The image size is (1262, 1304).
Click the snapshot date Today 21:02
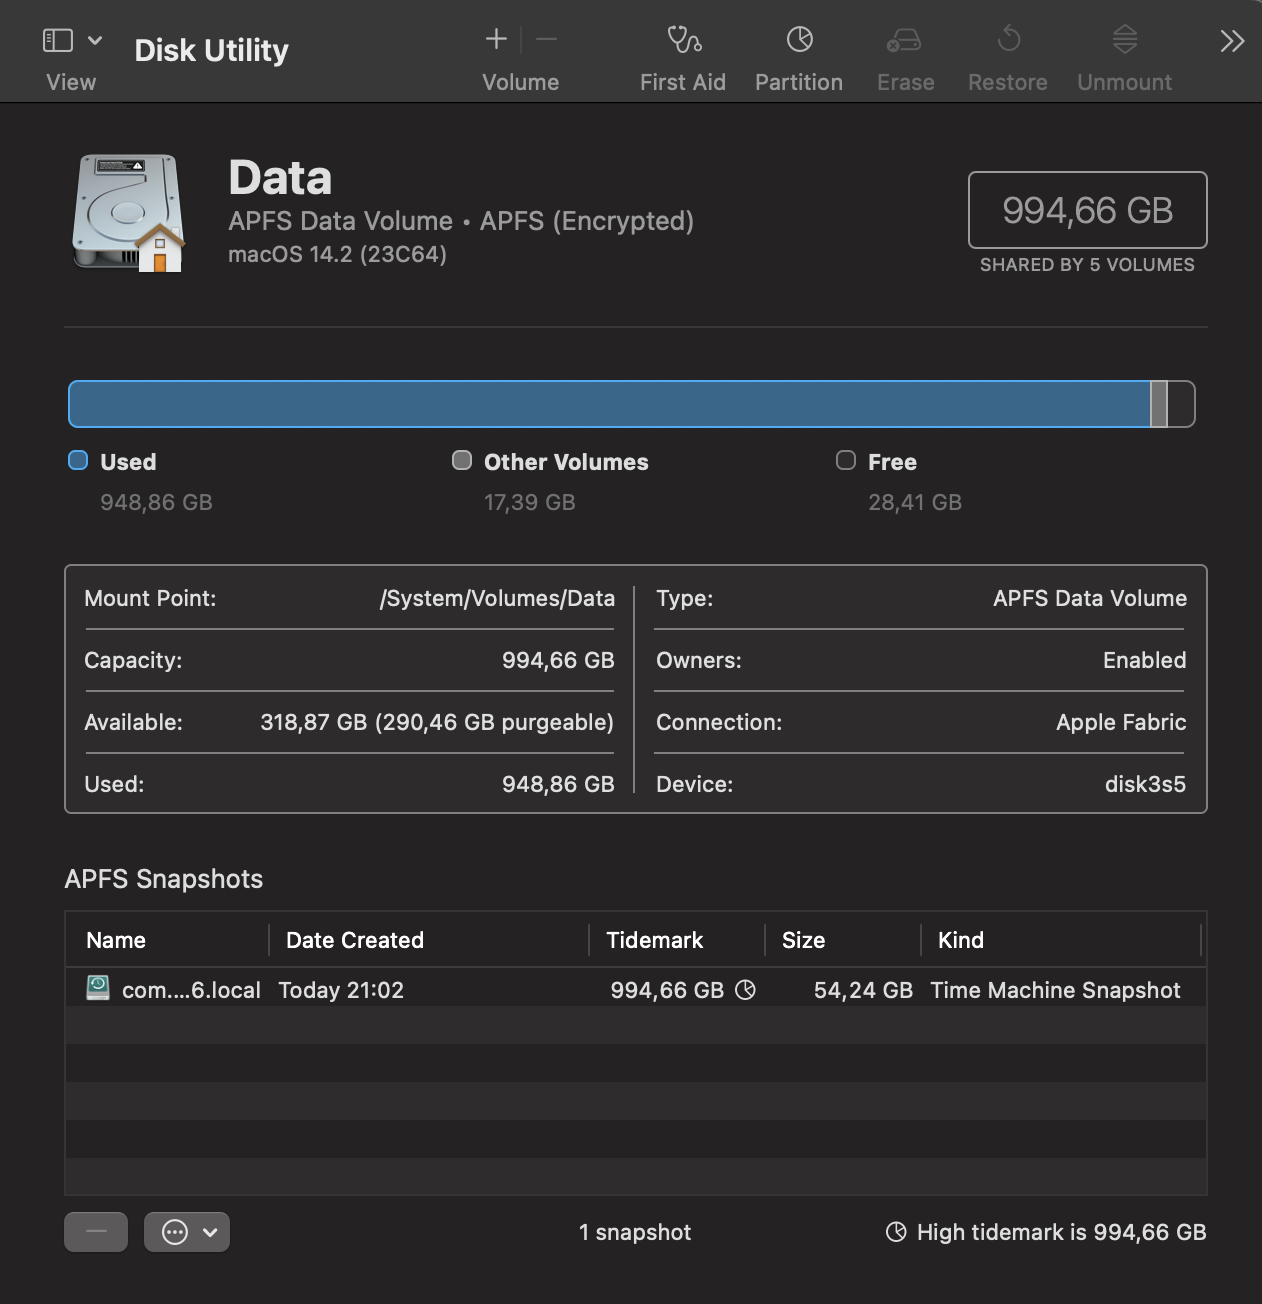click(341, 990)
